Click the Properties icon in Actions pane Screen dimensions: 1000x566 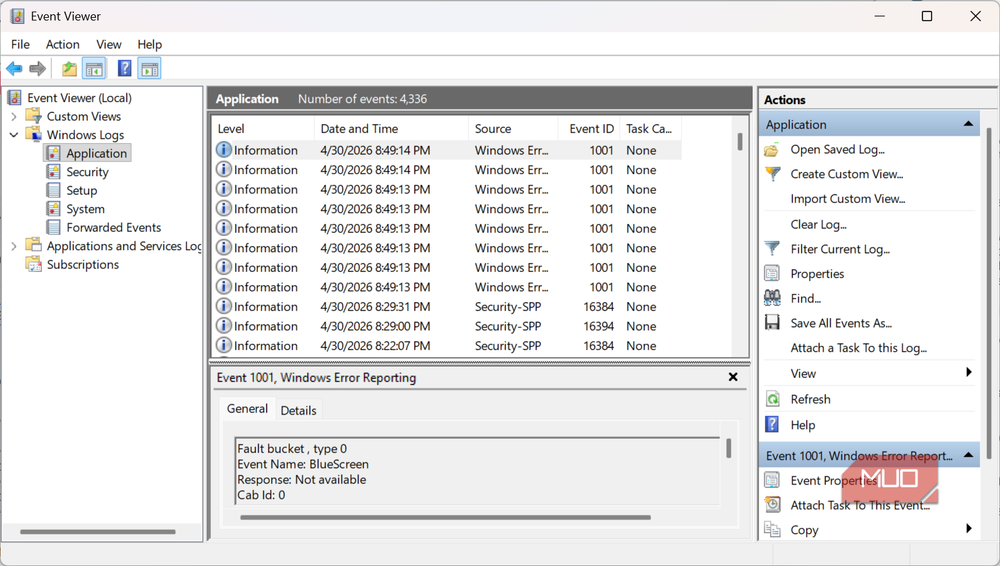point(772,274)
